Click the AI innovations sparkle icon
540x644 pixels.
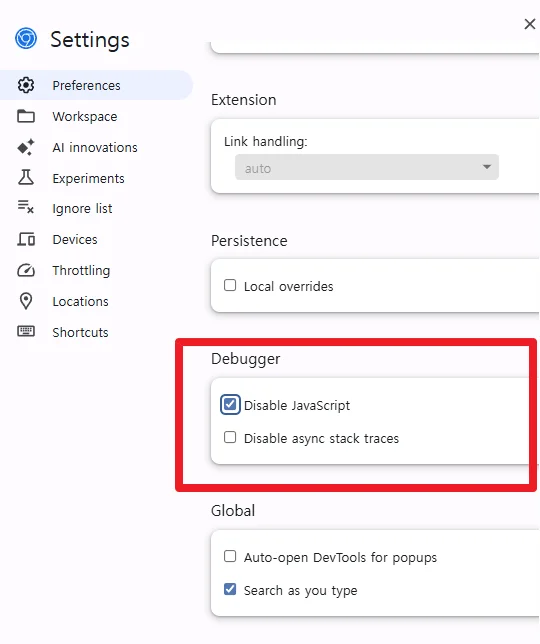(26, 147)
